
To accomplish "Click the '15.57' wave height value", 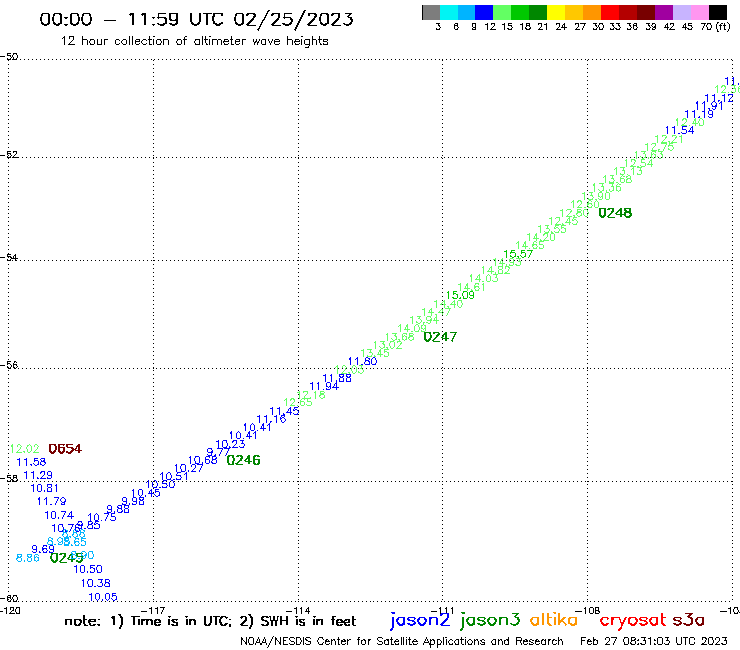I will [x=518, y=254].
